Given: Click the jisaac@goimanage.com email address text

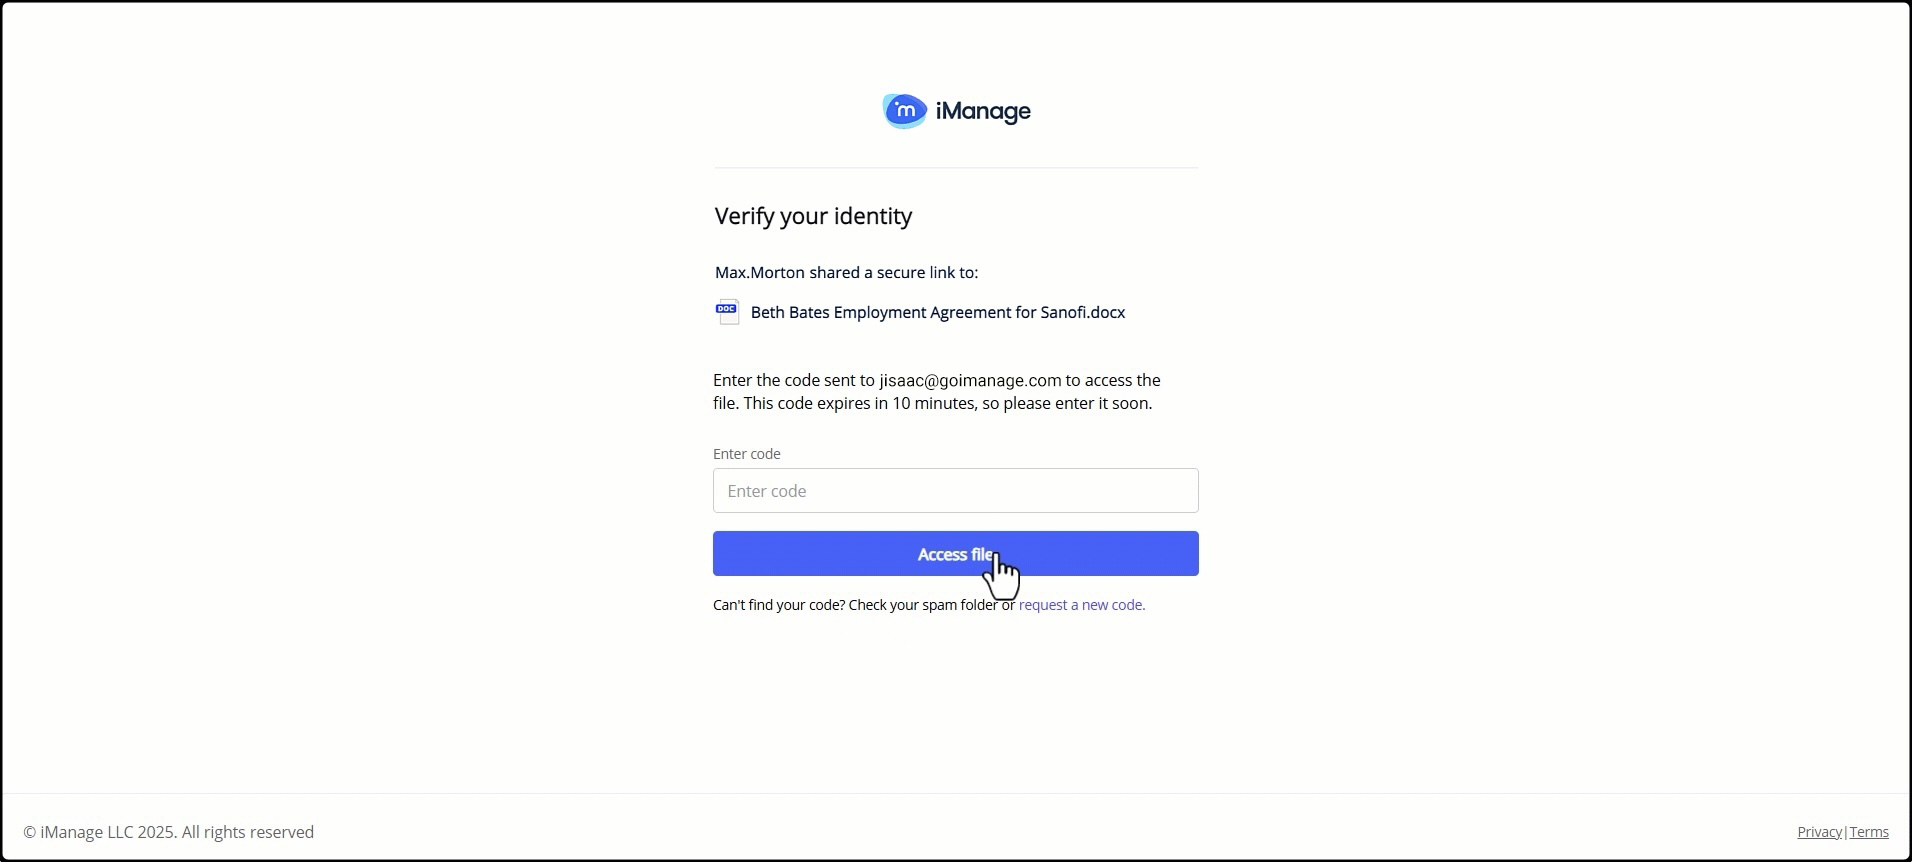Looking at the screenshot, I should 970,381.
